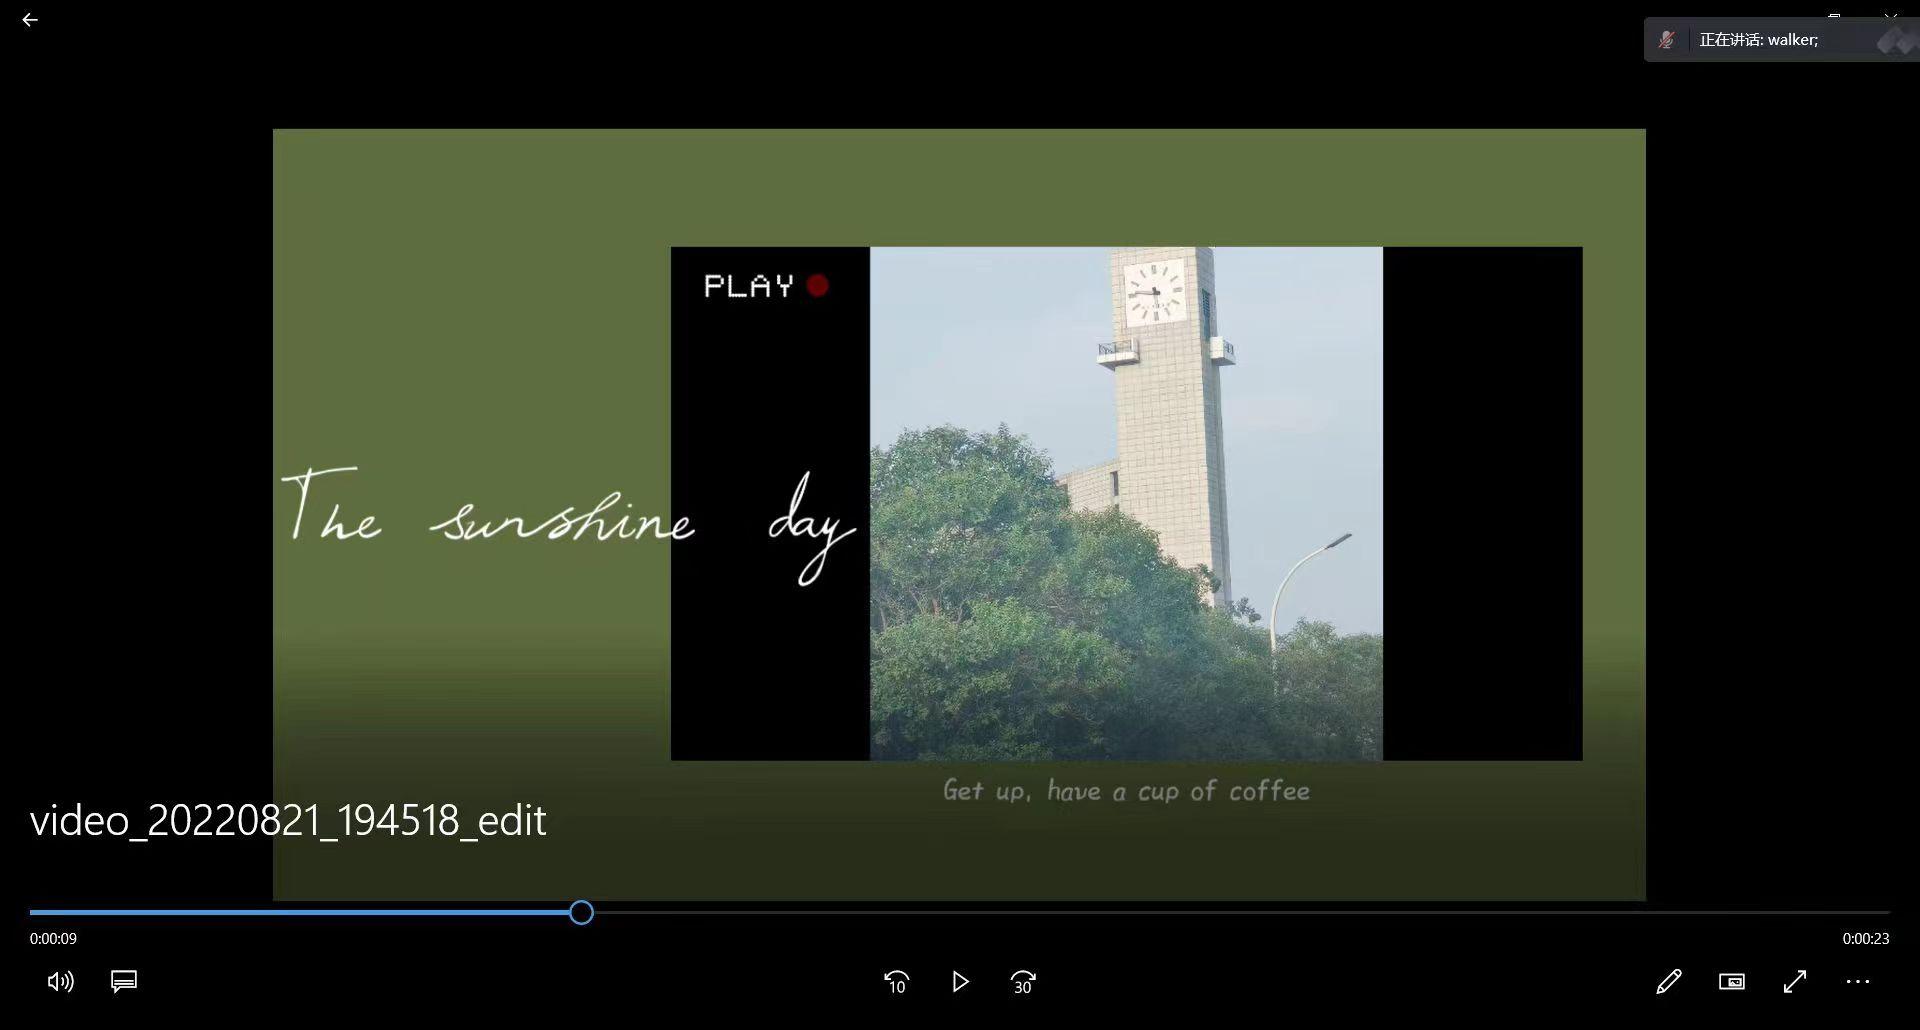The image size is (1920, 1030).
Task: Mute the video using the speaker icon
Action: click(x=60, y=982)
